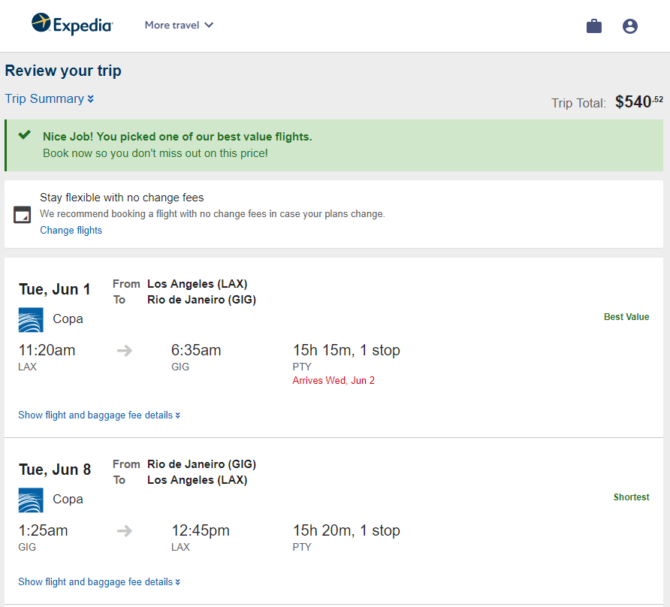
Task: Click the arrow between 1:25am and 12:45pm
Action: 124,531
